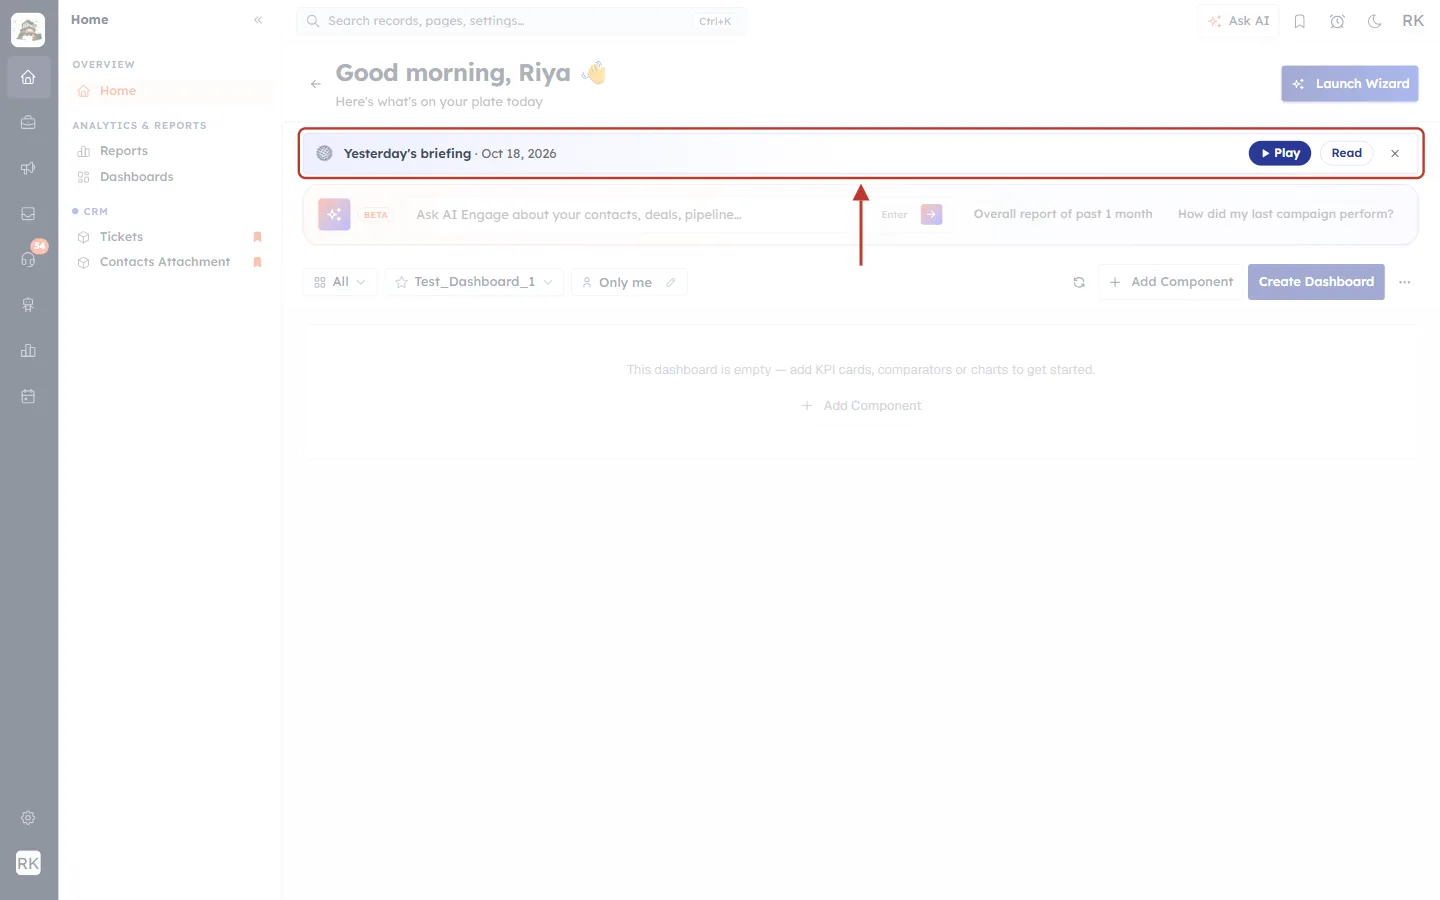Screen dimensions: 1440x900
Task: Click the back arrow beside greeting
Action: pos(316,84)
